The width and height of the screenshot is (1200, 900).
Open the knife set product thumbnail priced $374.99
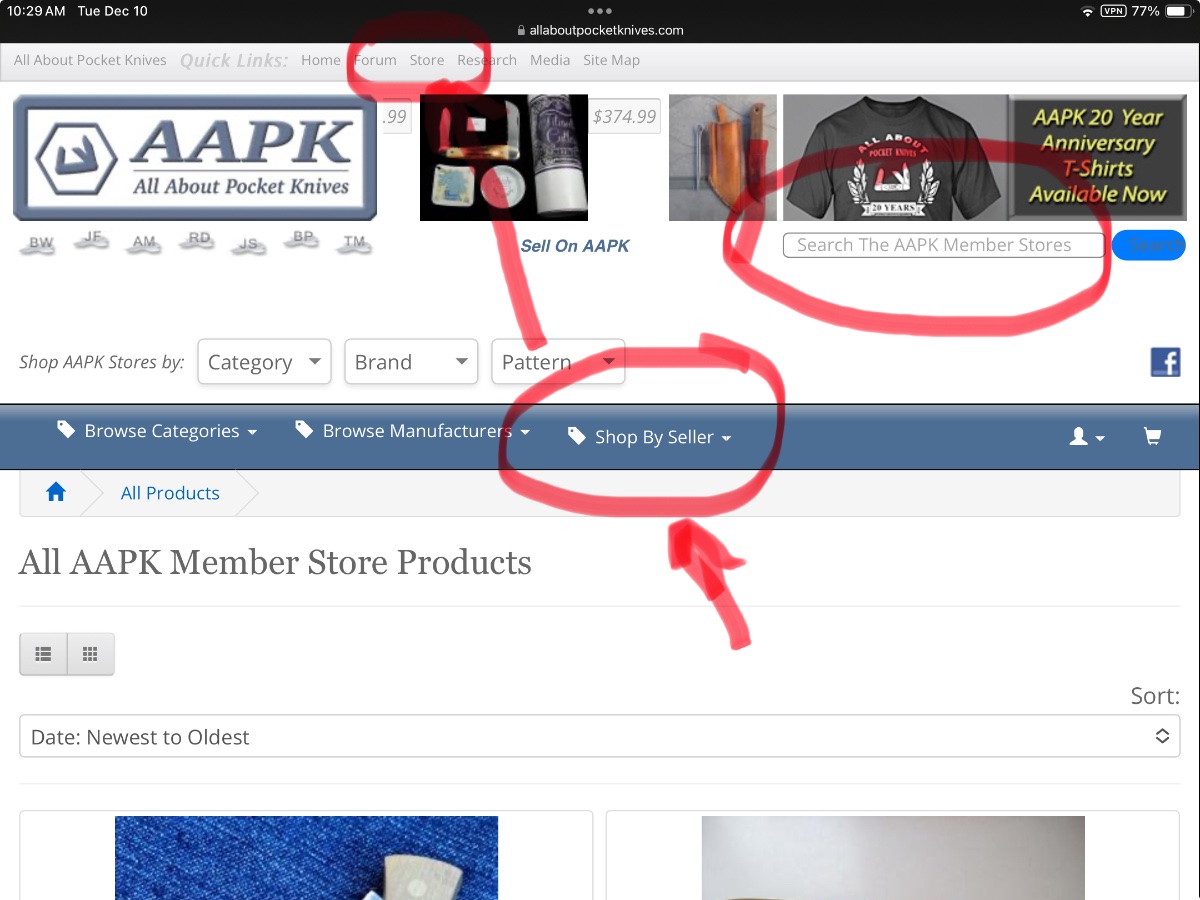[504, 158]
